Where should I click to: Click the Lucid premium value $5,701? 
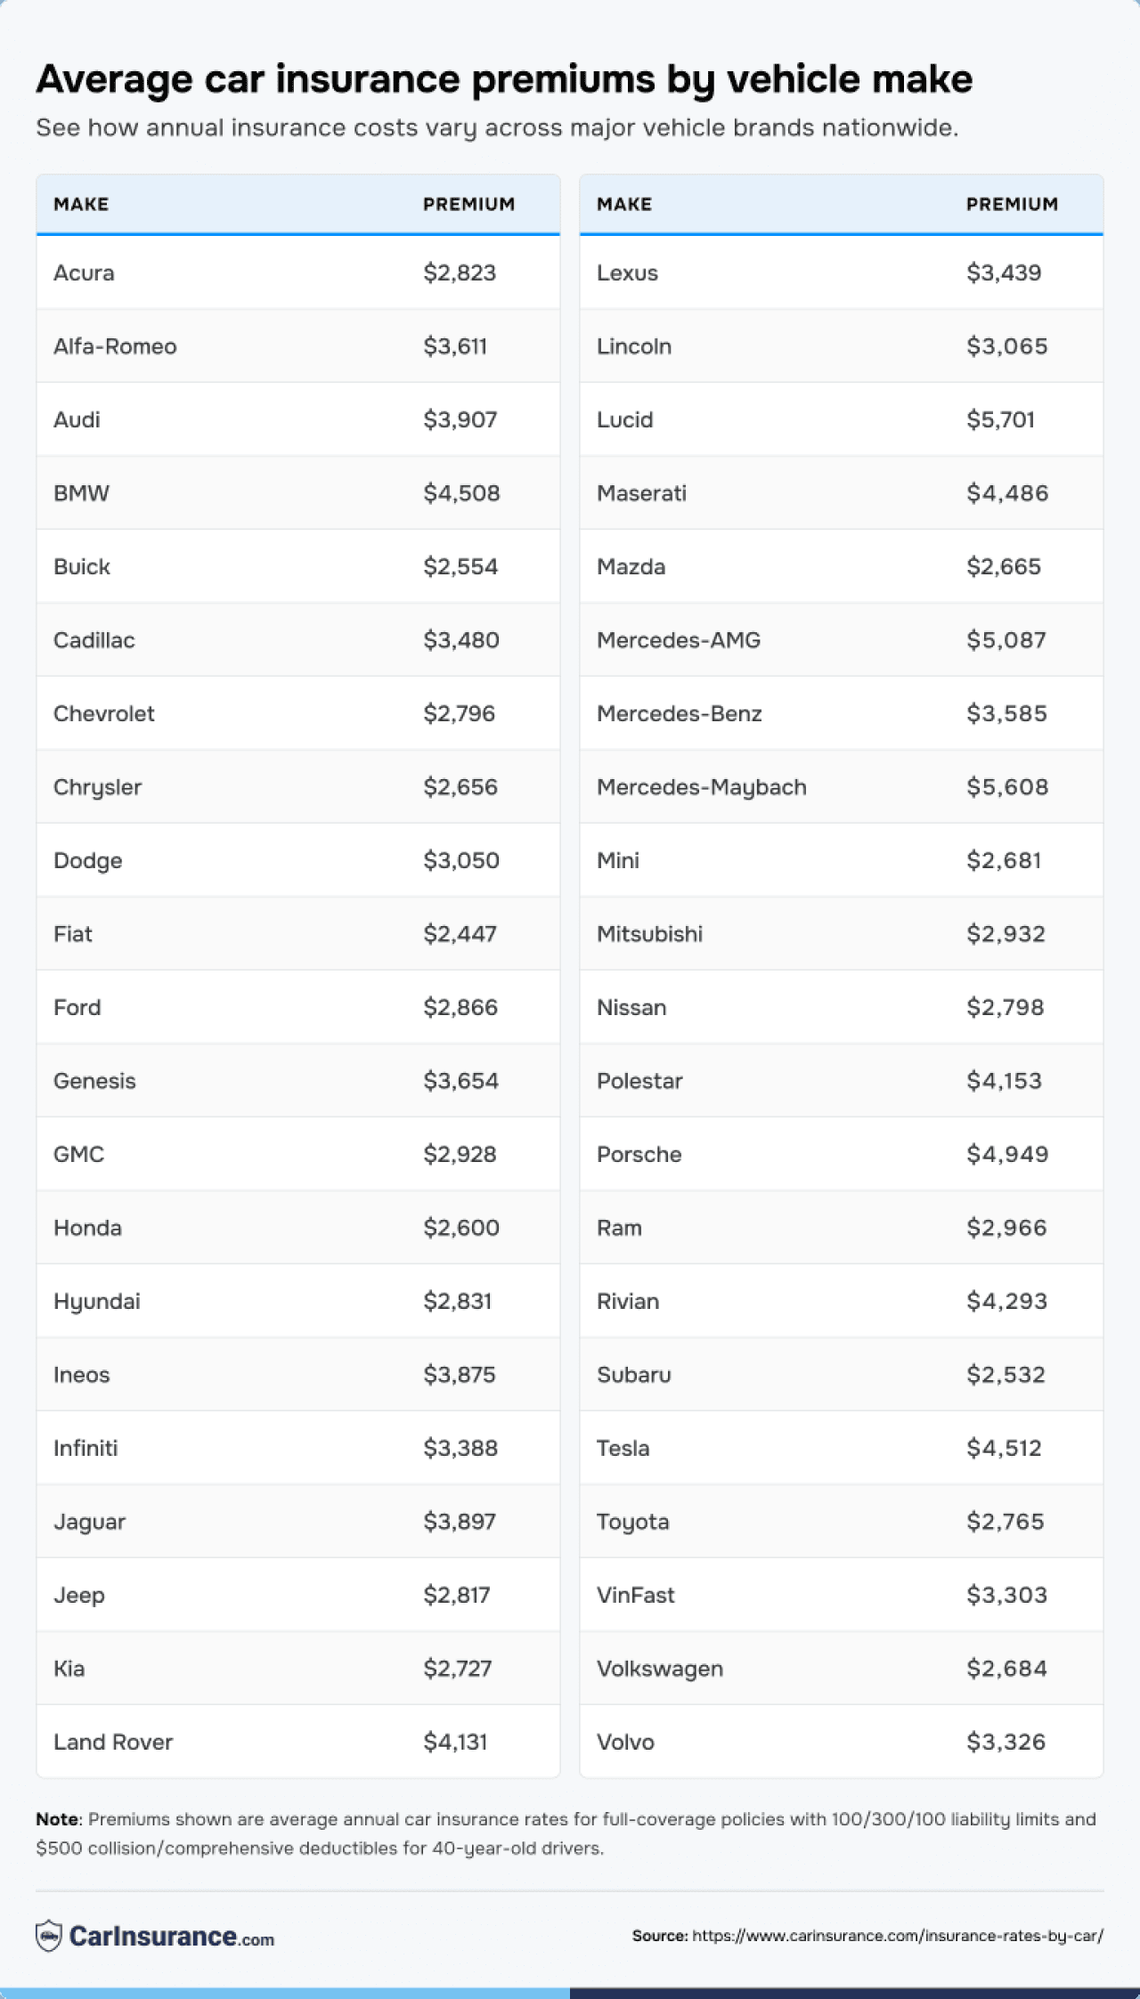[x=1000, y=420]
